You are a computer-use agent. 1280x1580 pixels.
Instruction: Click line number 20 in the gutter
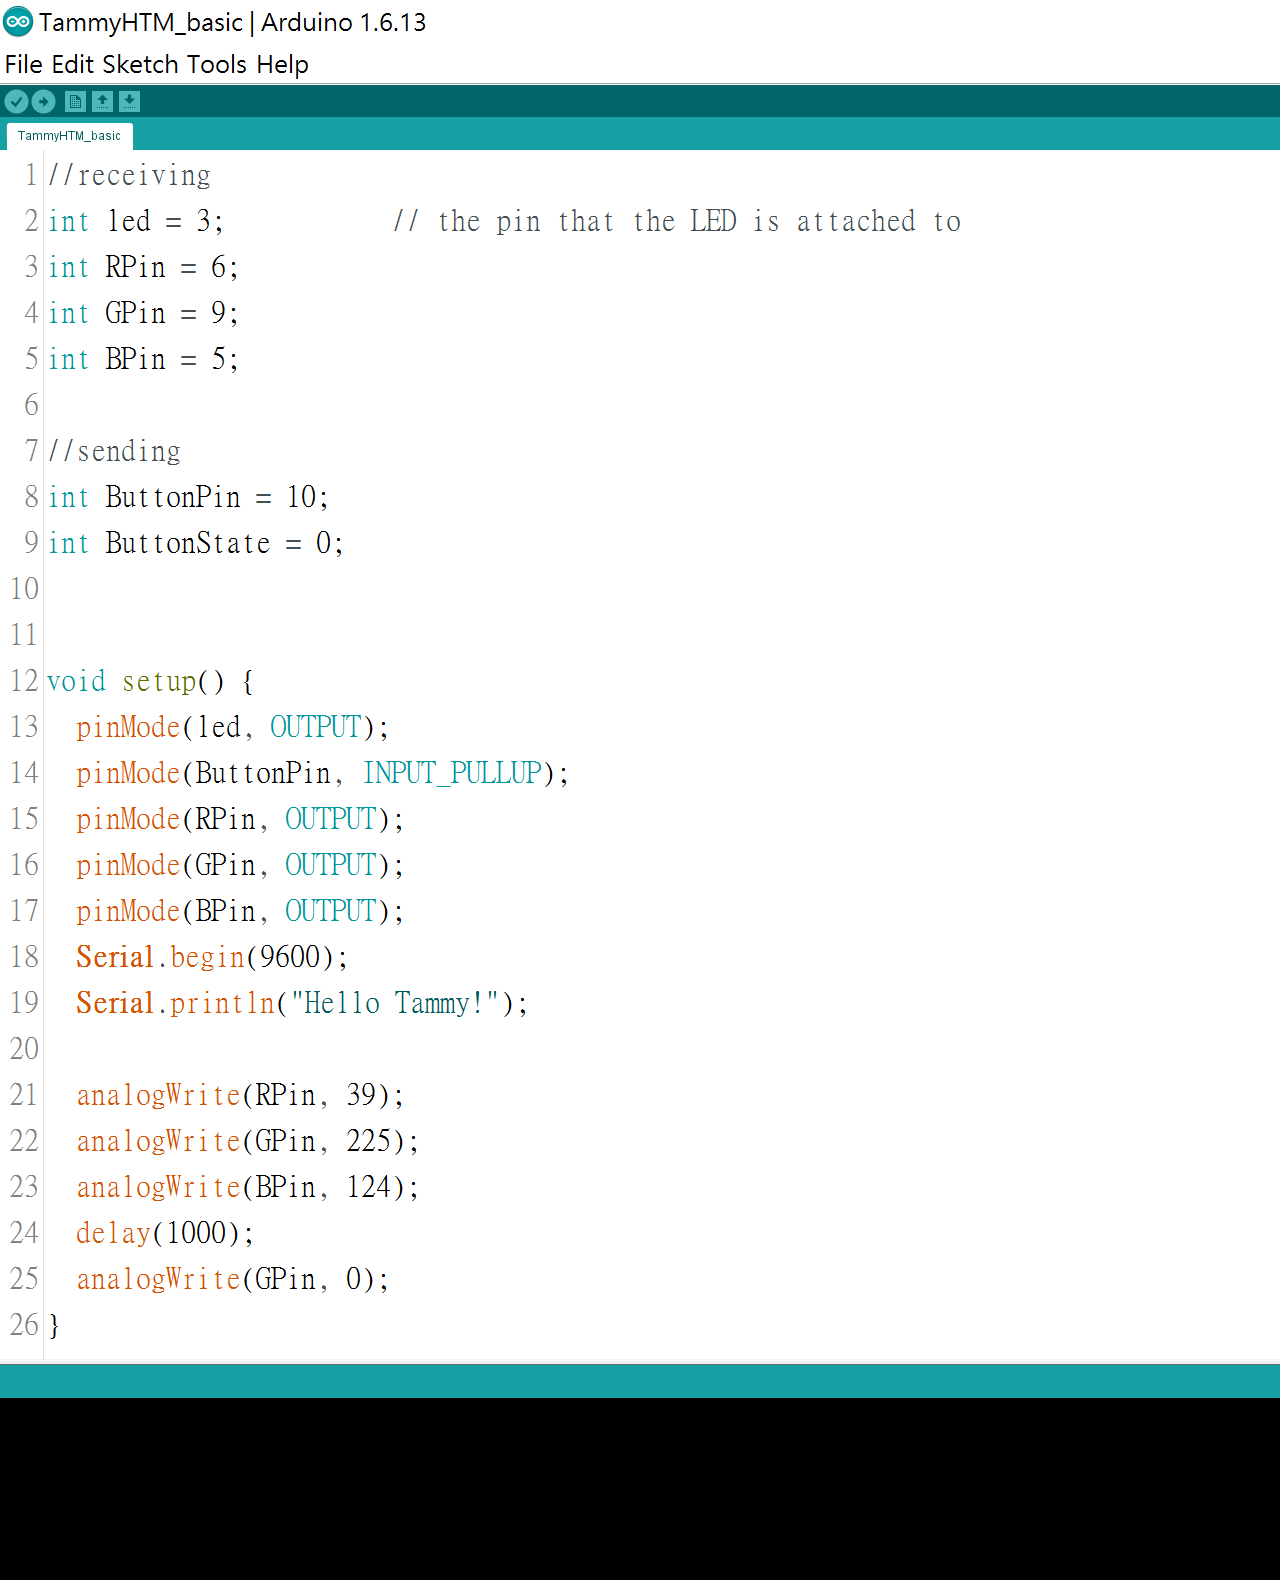coord(24,1049)
